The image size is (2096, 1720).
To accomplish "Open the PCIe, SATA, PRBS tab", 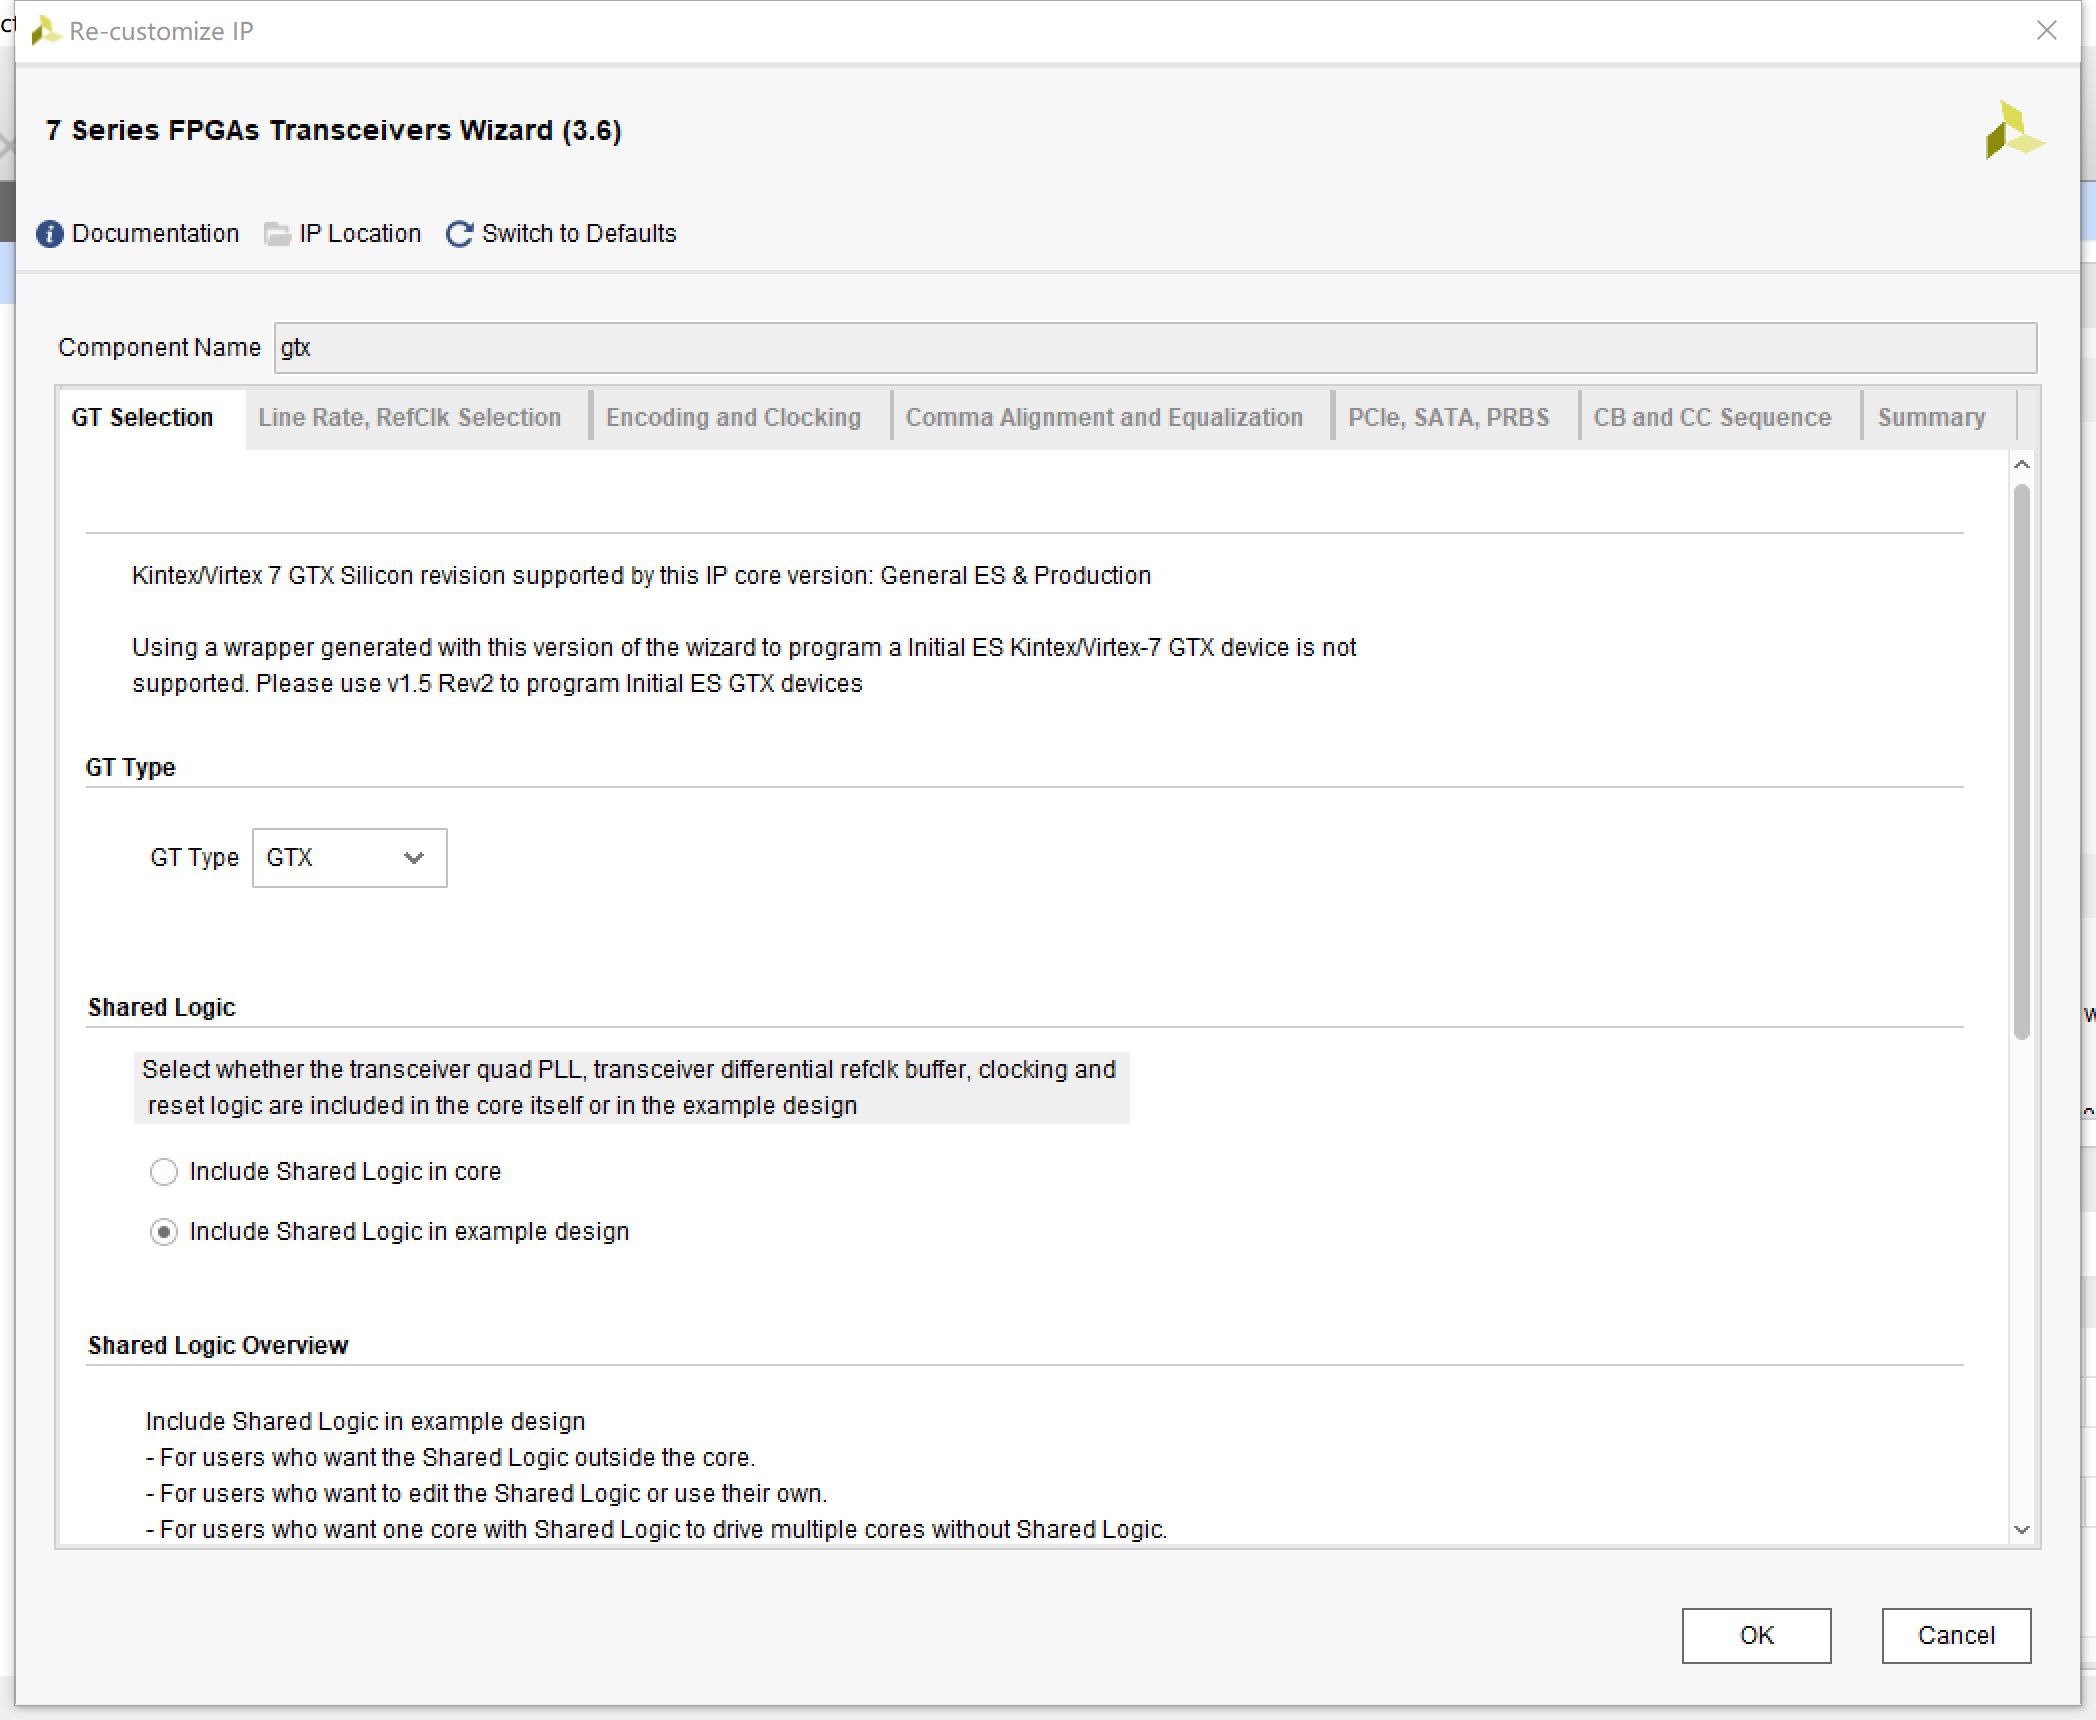I will pyautogui.click(x=1448, y=418).
